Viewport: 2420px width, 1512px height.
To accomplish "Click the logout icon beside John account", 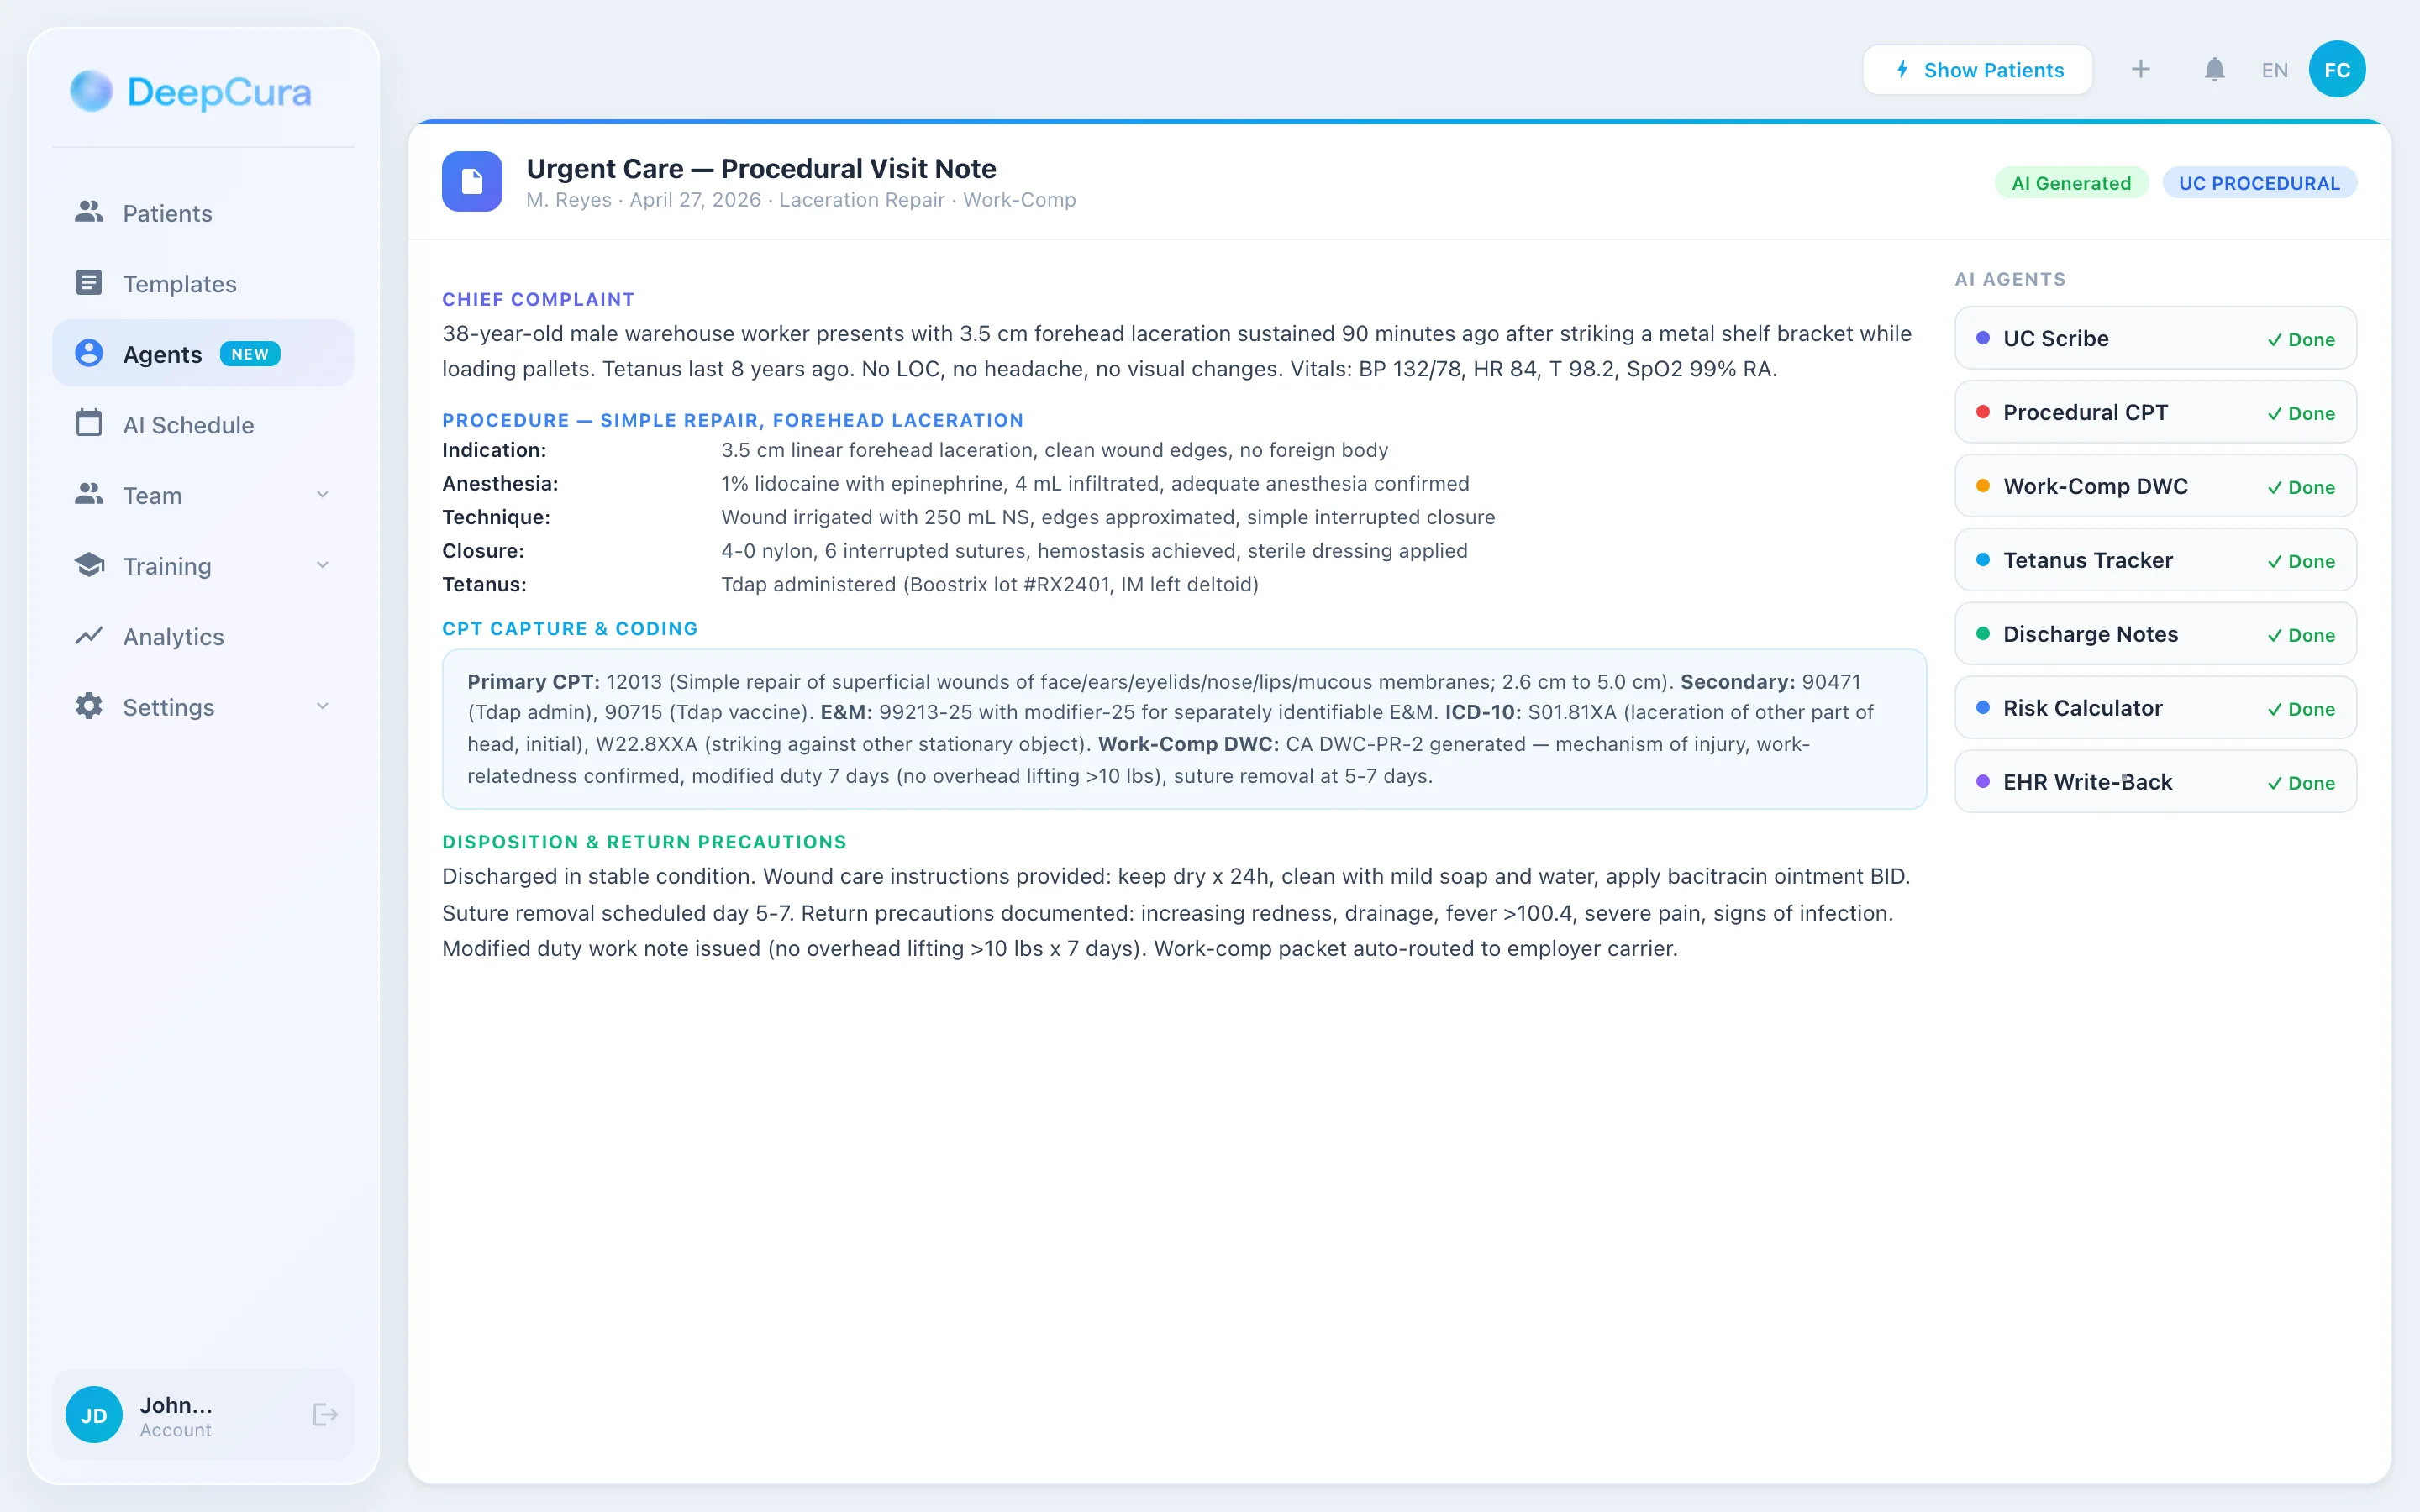I will [x=325, y=1414].
